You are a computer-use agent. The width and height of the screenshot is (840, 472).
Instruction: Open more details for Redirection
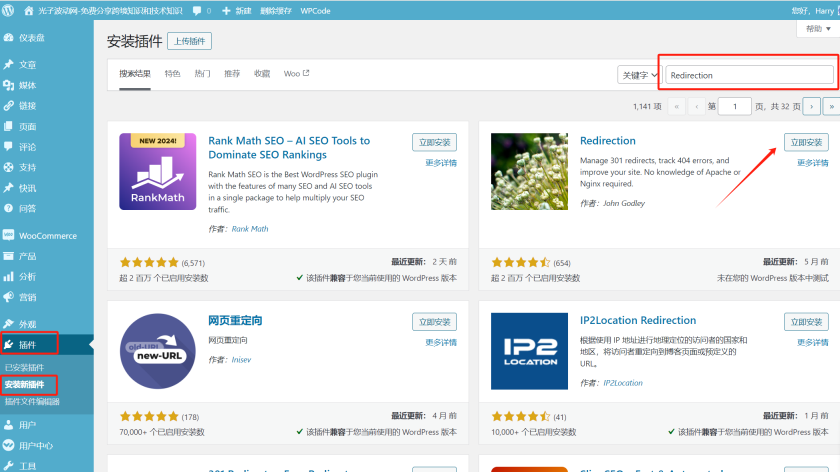tap(813, 163)
